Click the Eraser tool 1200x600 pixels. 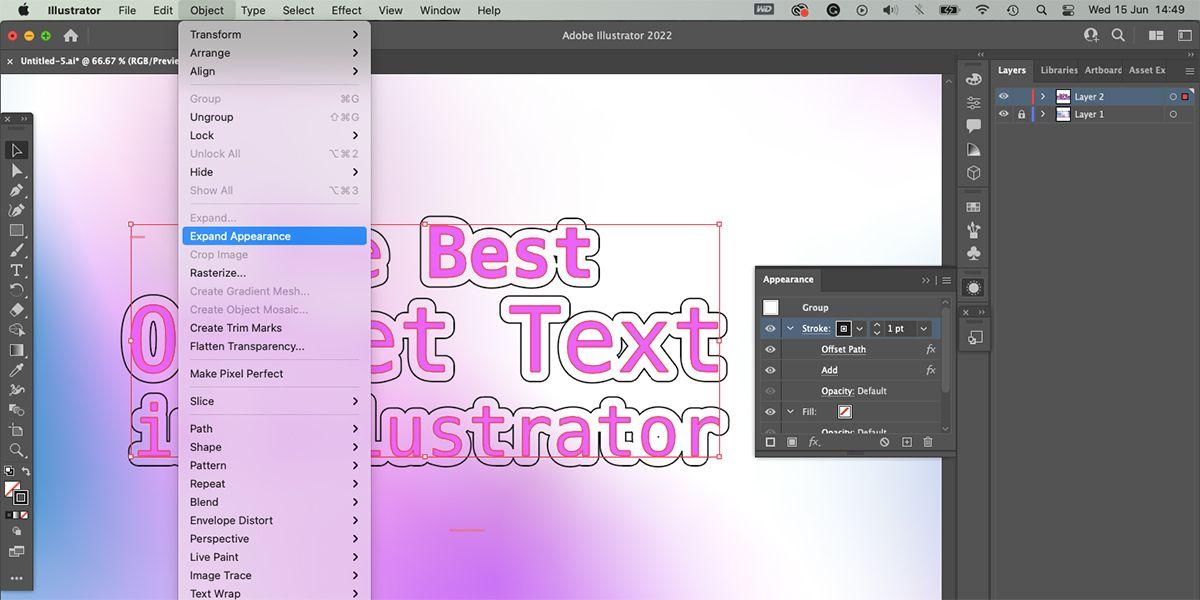pos(17,310)
